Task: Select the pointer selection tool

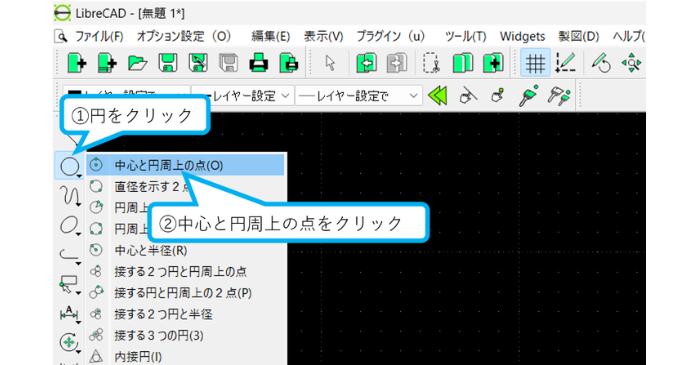Action: 330,63
